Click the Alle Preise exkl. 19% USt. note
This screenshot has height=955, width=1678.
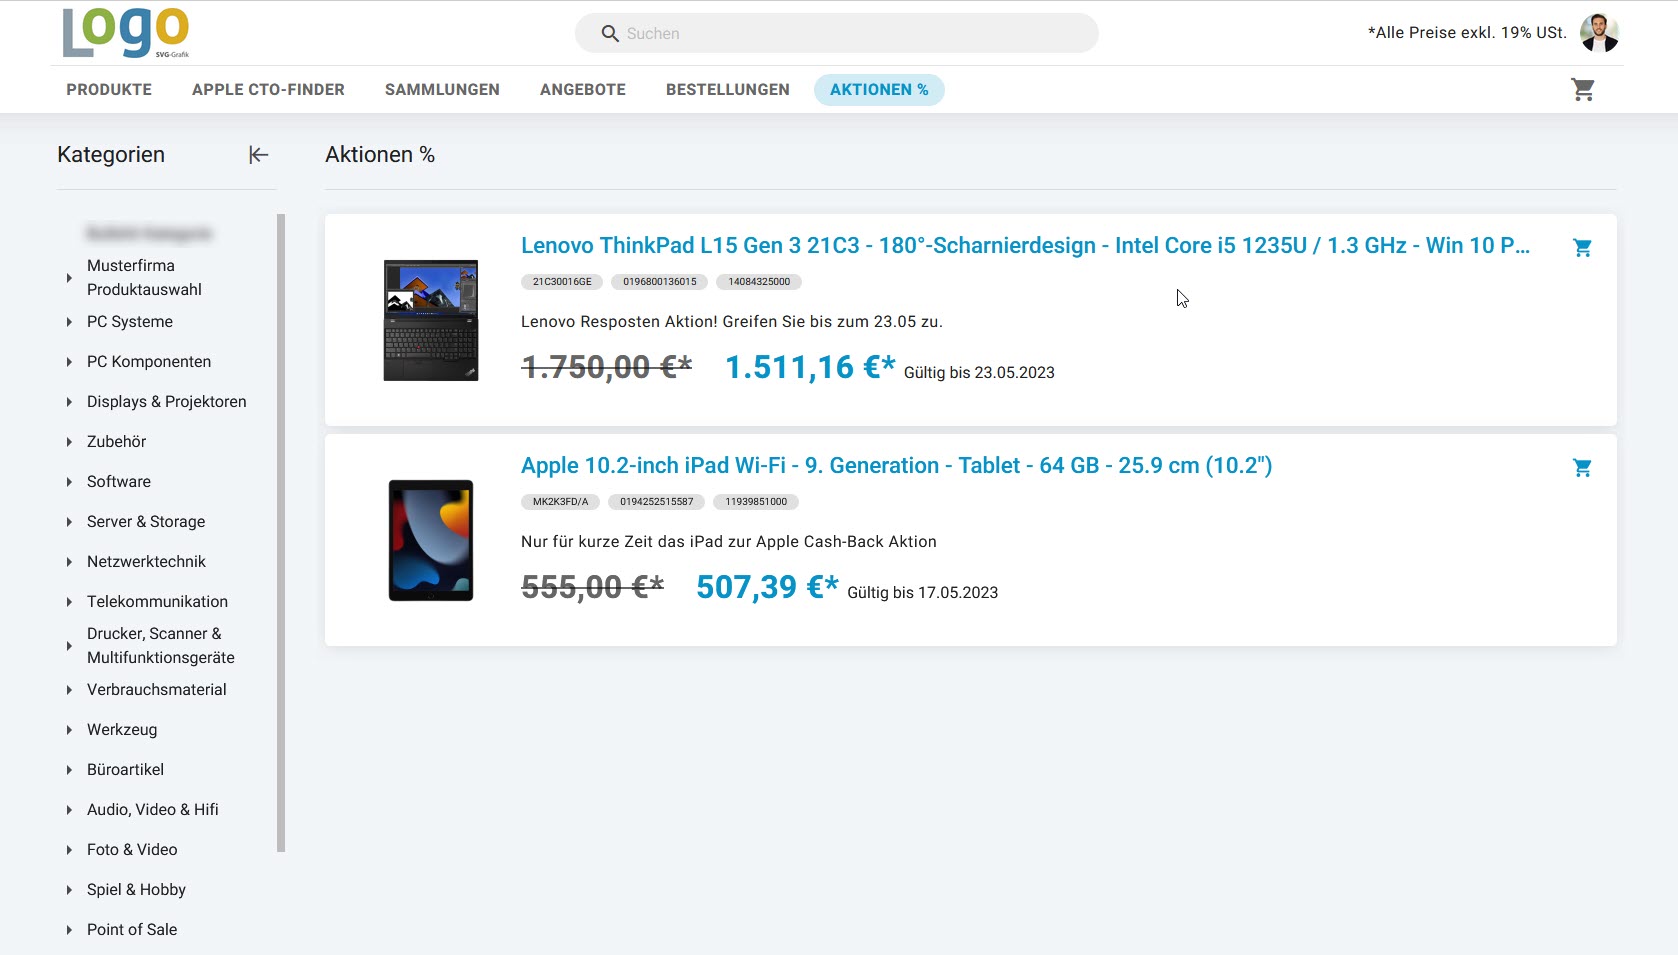(x=1467, y=33)
